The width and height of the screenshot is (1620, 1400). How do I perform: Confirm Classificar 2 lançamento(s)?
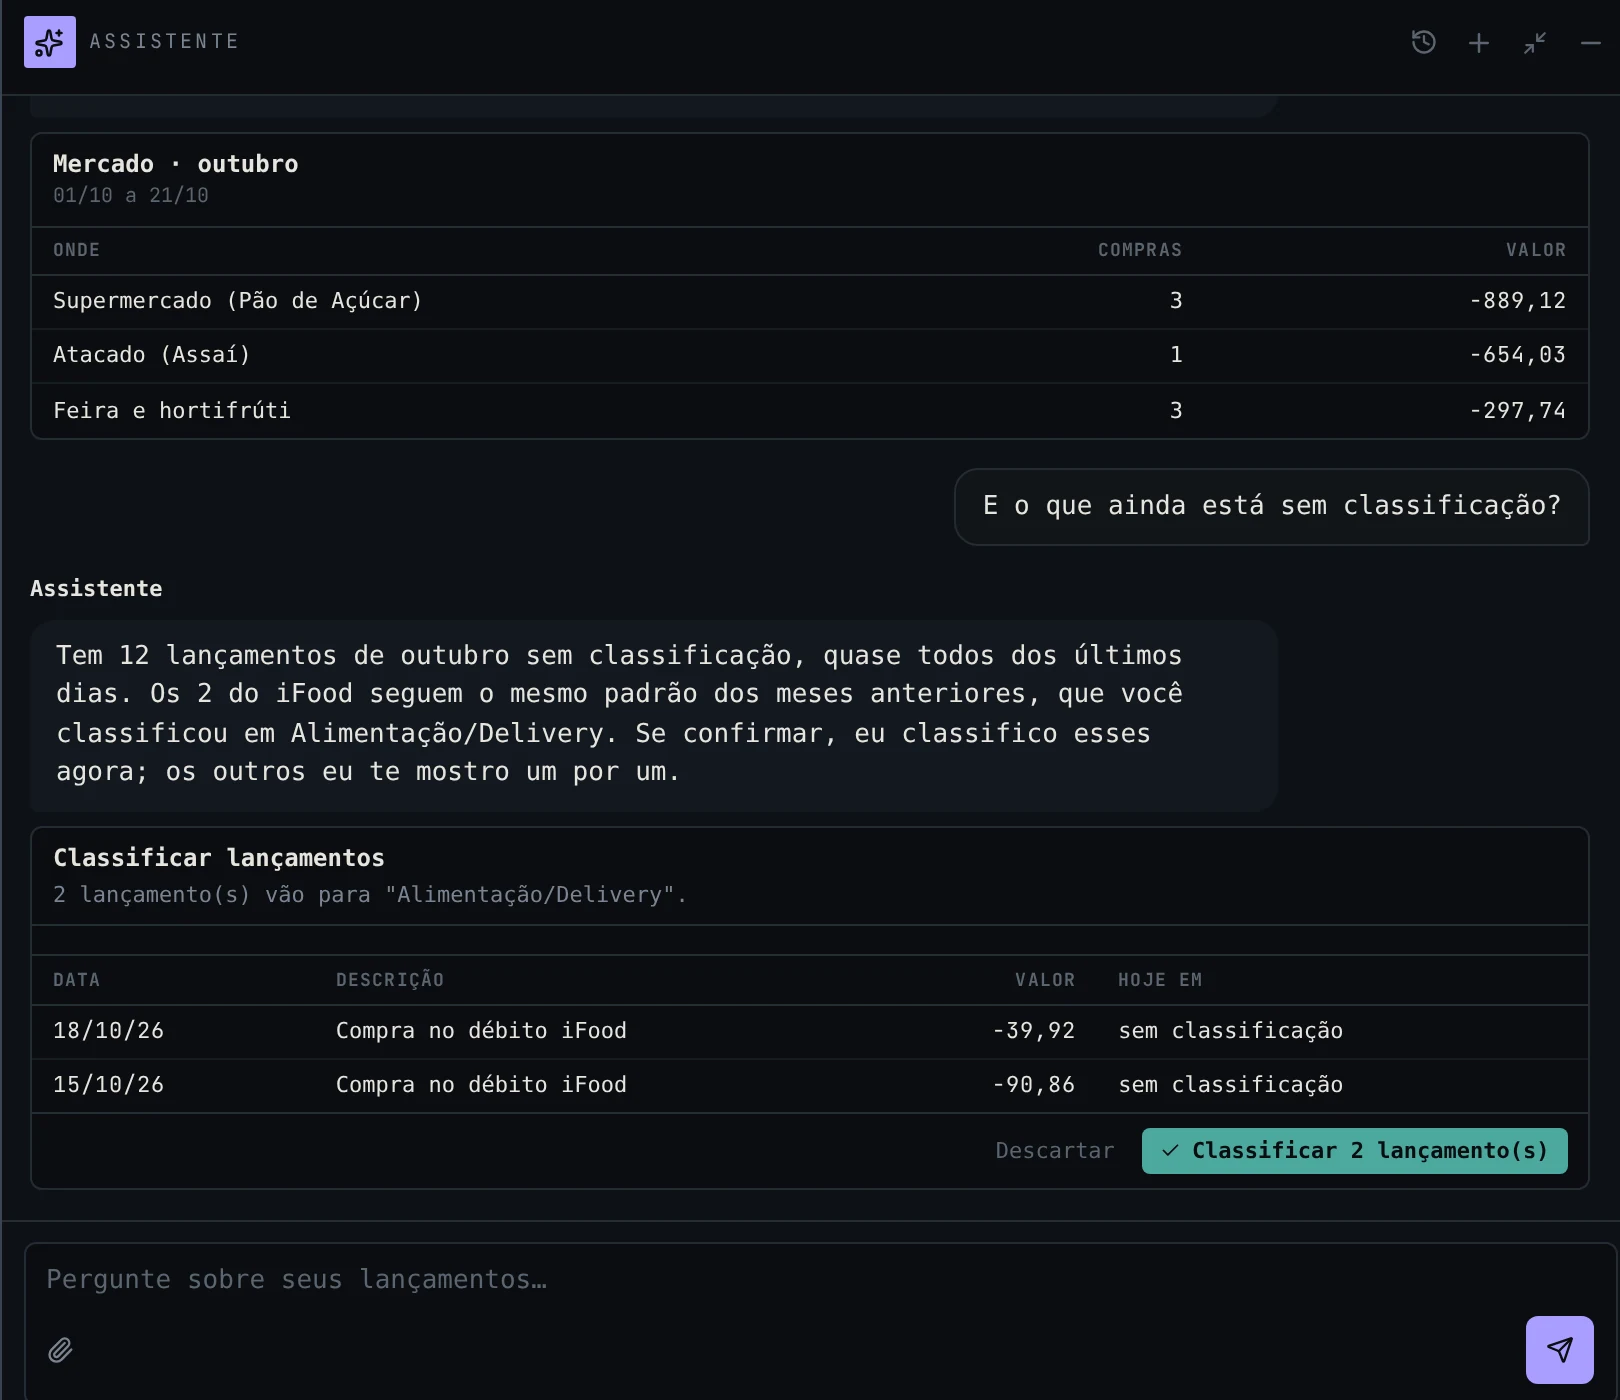click(1355, 1151)
